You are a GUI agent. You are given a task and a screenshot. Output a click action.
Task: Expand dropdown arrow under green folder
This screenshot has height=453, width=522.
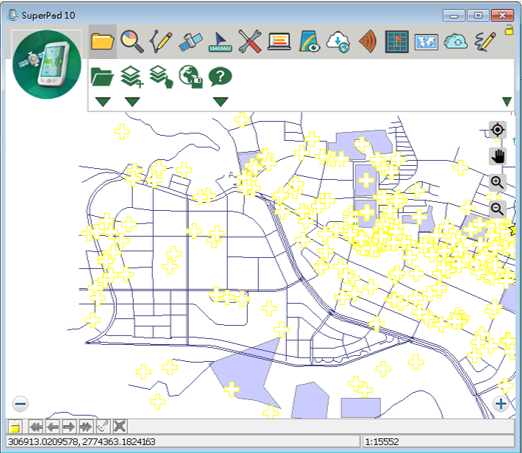[102, 102]
